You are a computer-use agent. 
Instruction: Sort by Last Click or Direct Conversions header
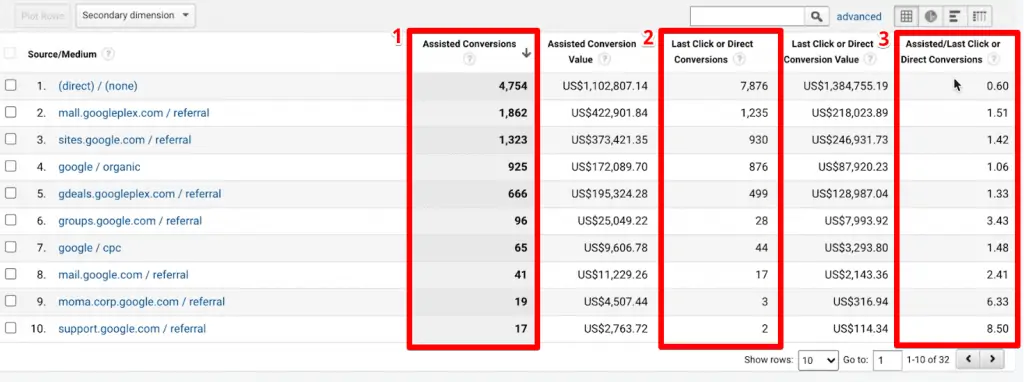[712, 52]
